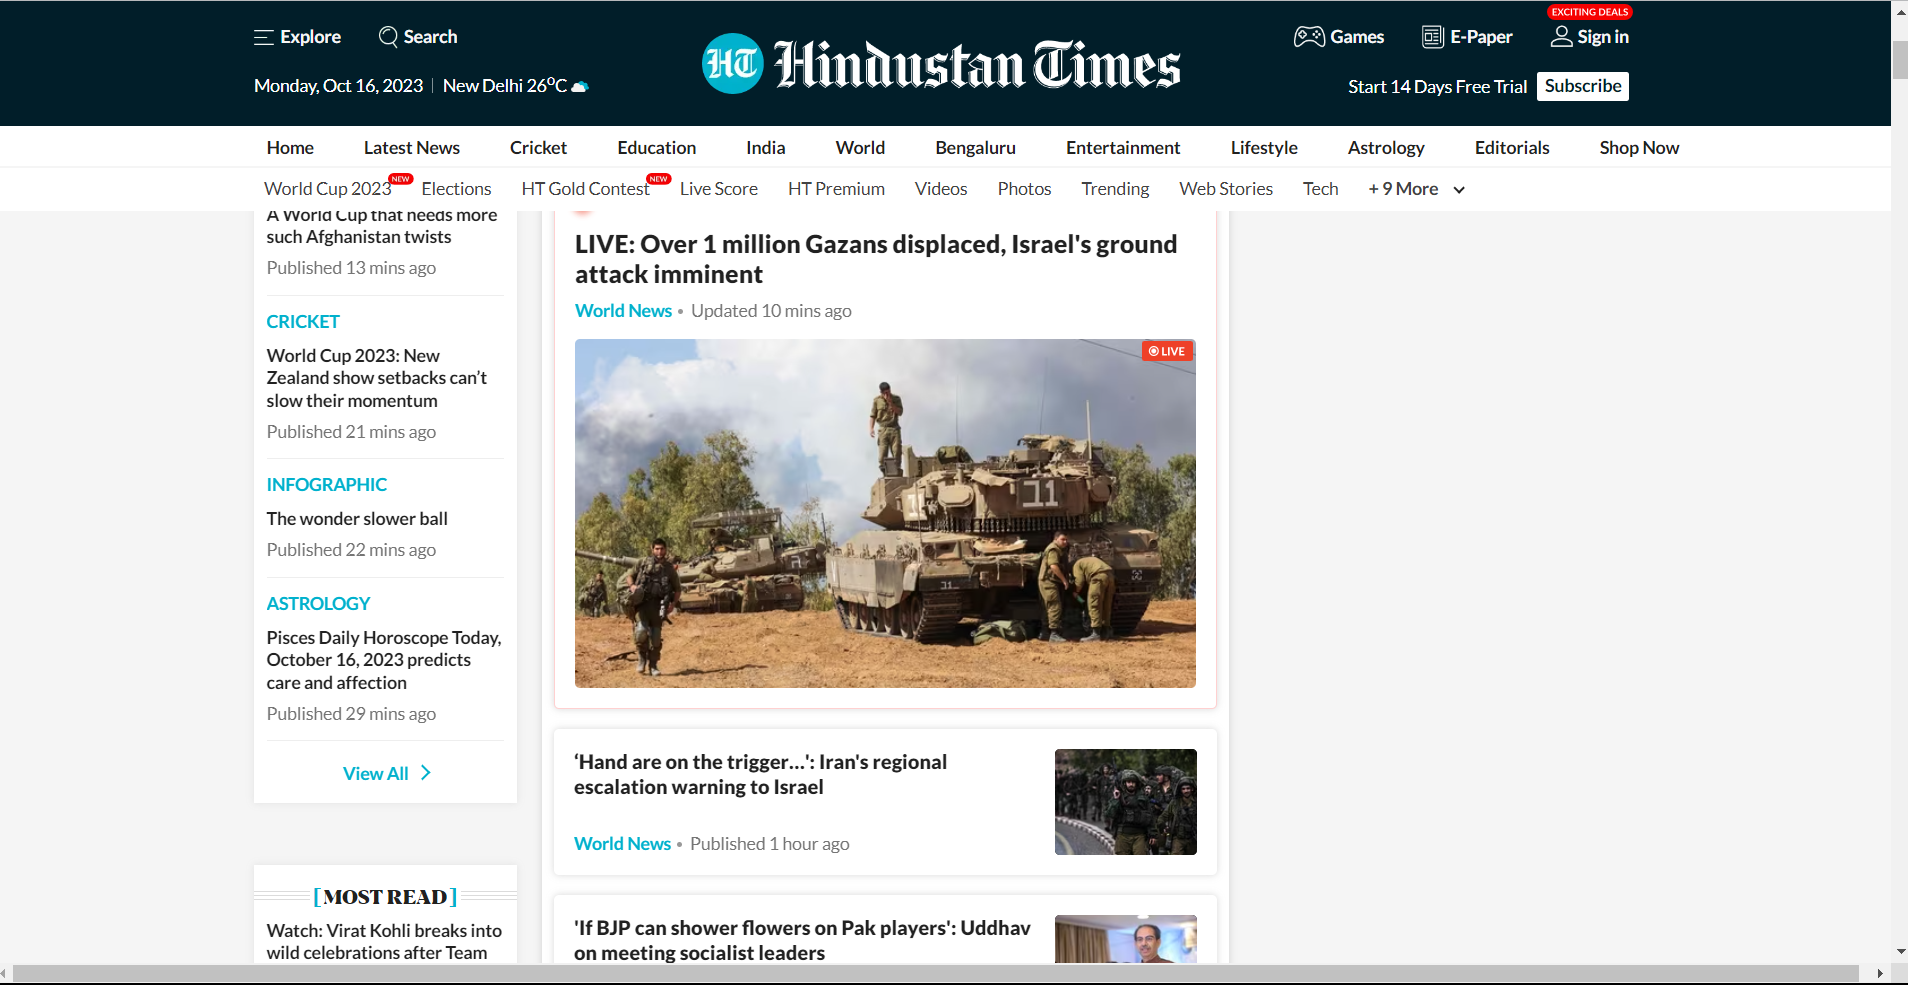
Task: Open the World section
Action: coord(860,148)
